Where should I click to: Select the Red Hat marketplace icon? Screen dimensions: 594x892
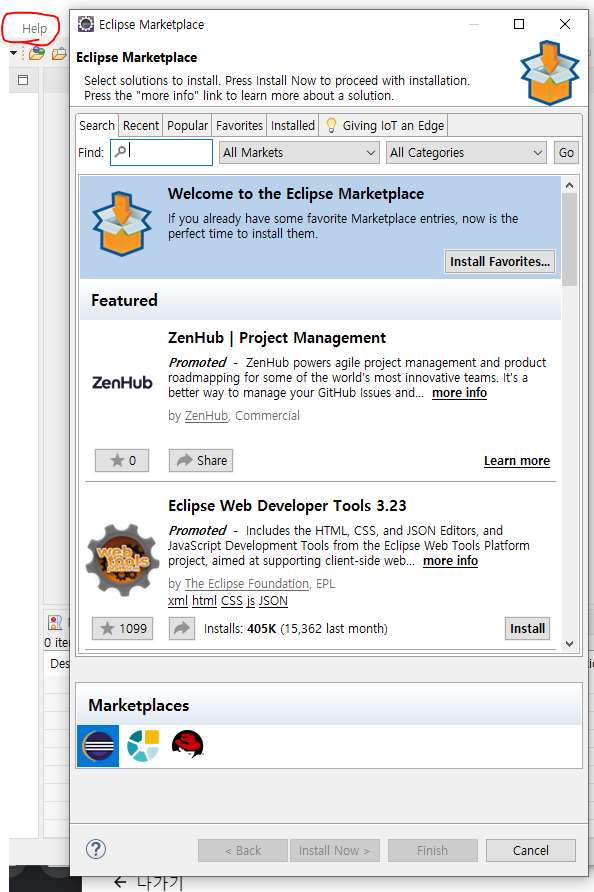coord(188,745)
